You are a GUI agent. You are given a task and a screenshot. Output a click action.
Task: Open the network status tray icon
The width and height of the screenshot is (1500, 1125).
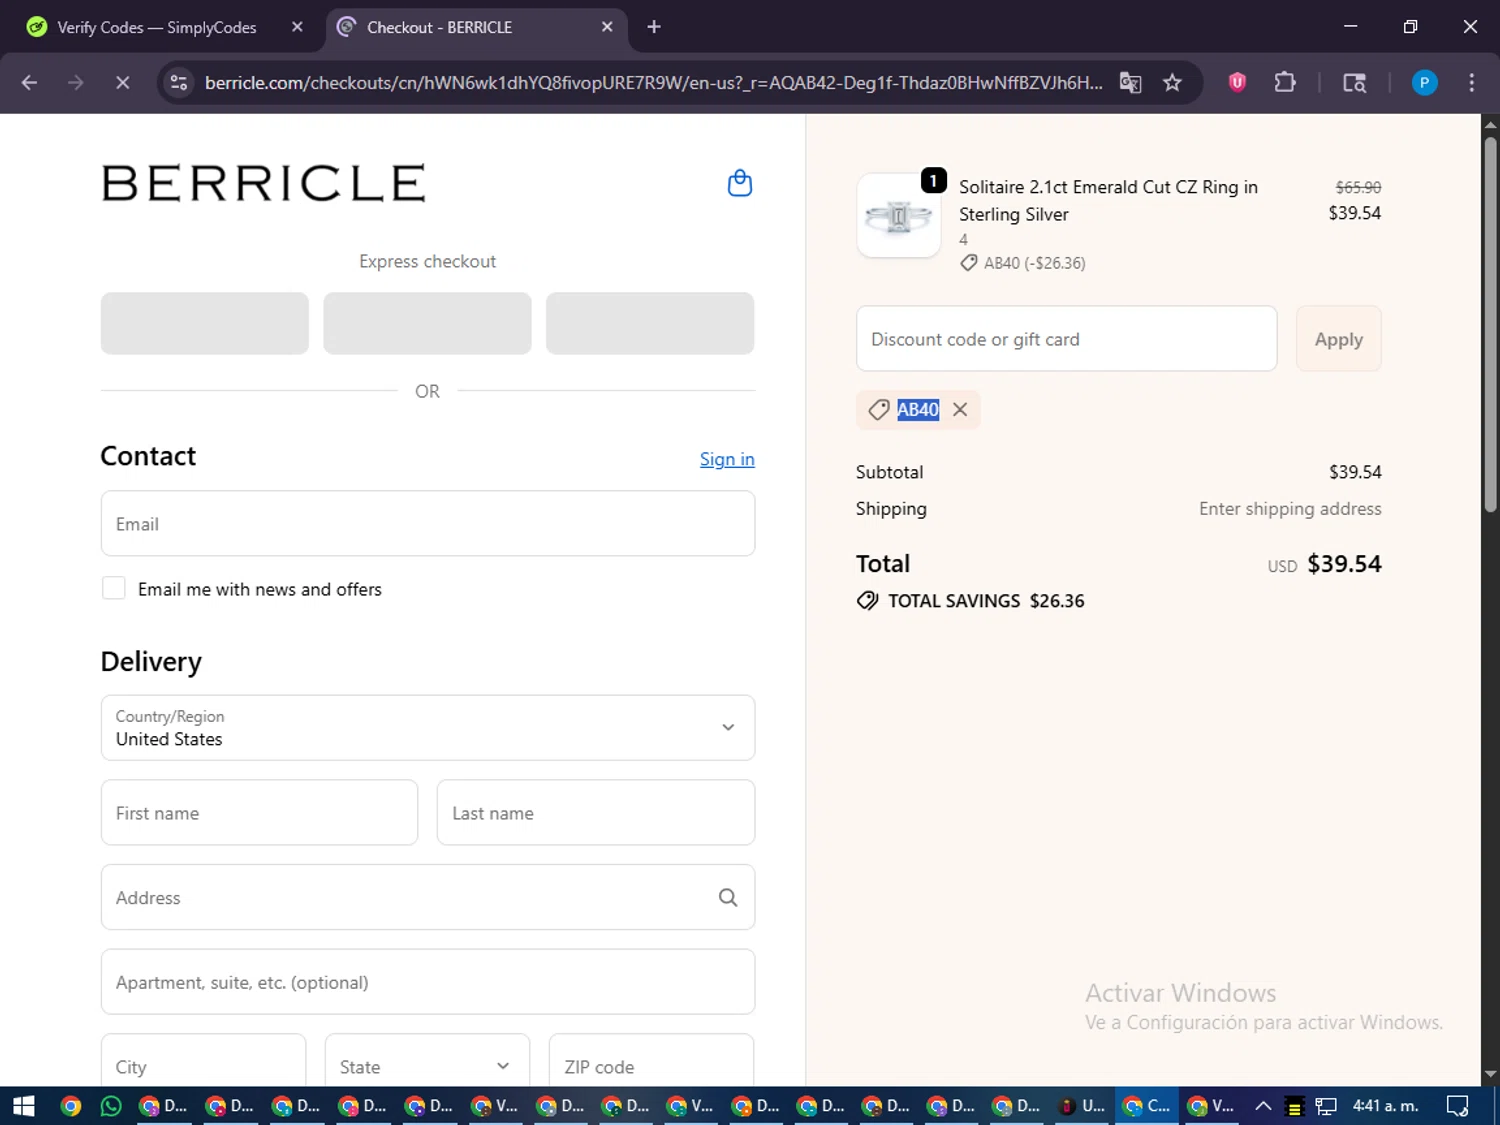coord(1326,1106)
